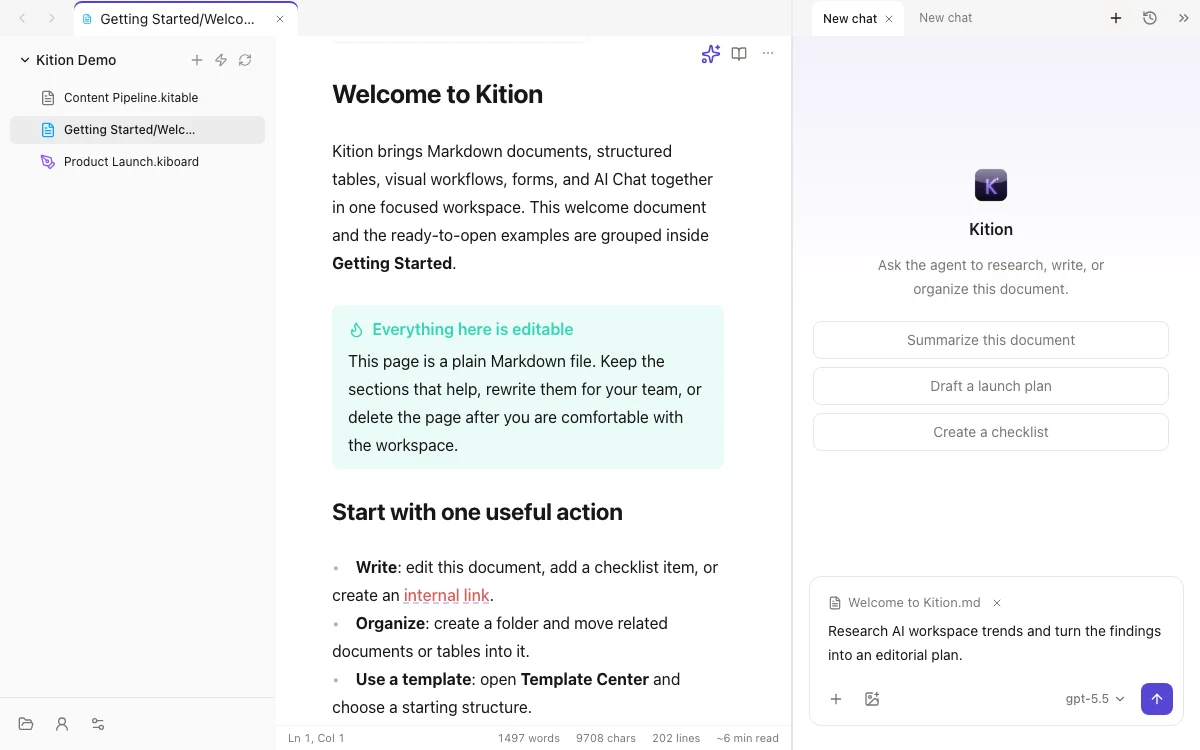Collapse the Kition Demo workspace
The width and height of the screenshot is (1200, 750).
(x=25, y=60)
